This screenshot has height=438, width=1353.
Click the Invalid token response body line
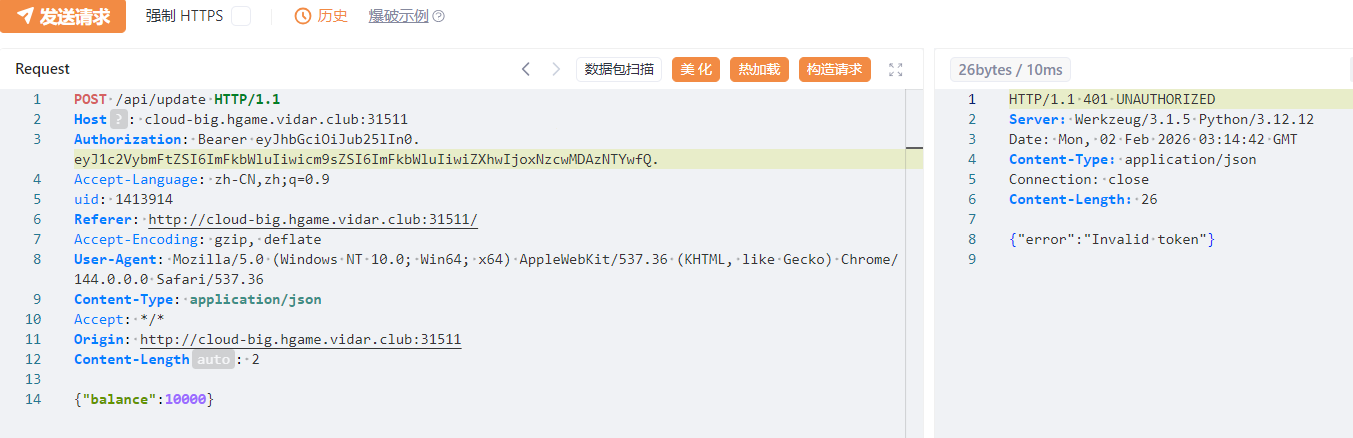coord(1111,239)
